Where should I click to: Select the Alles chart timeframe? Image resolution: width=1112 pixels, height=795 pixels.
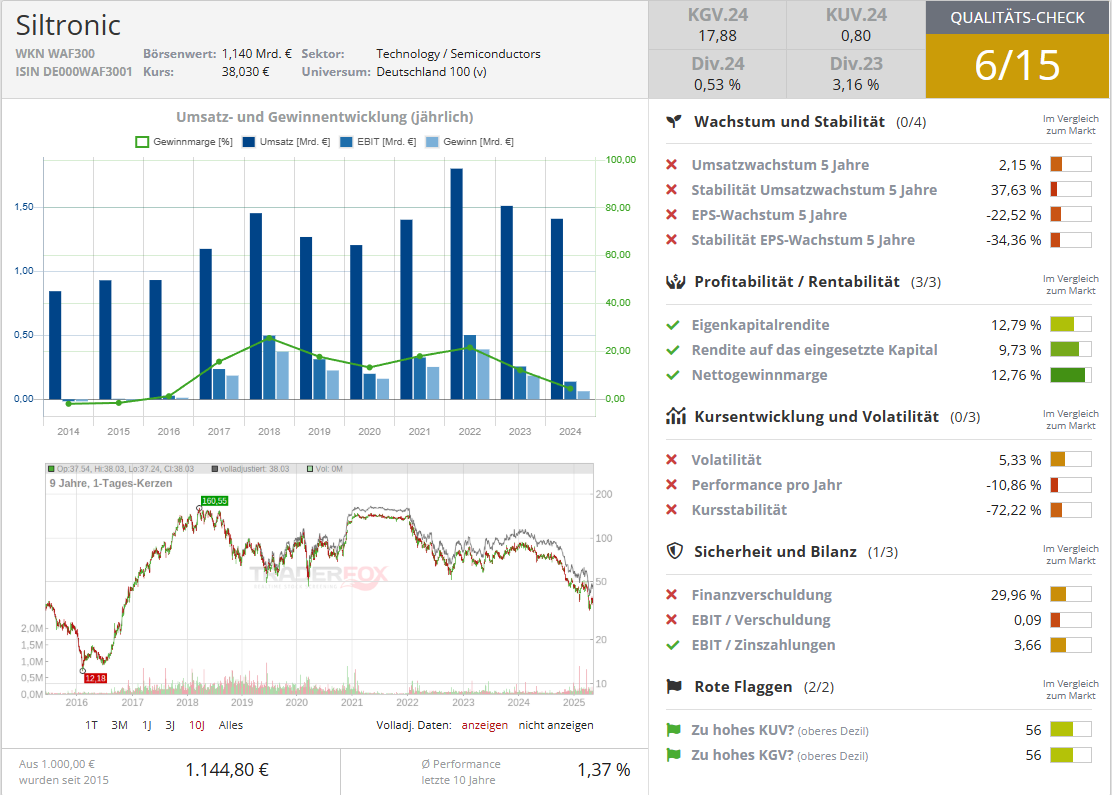click(x=230, y=725)
